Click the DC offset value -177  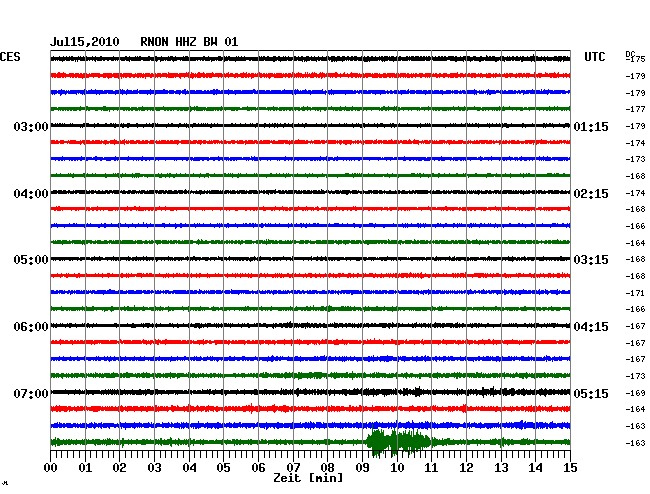pyautogui.click(x=635, y=109)
